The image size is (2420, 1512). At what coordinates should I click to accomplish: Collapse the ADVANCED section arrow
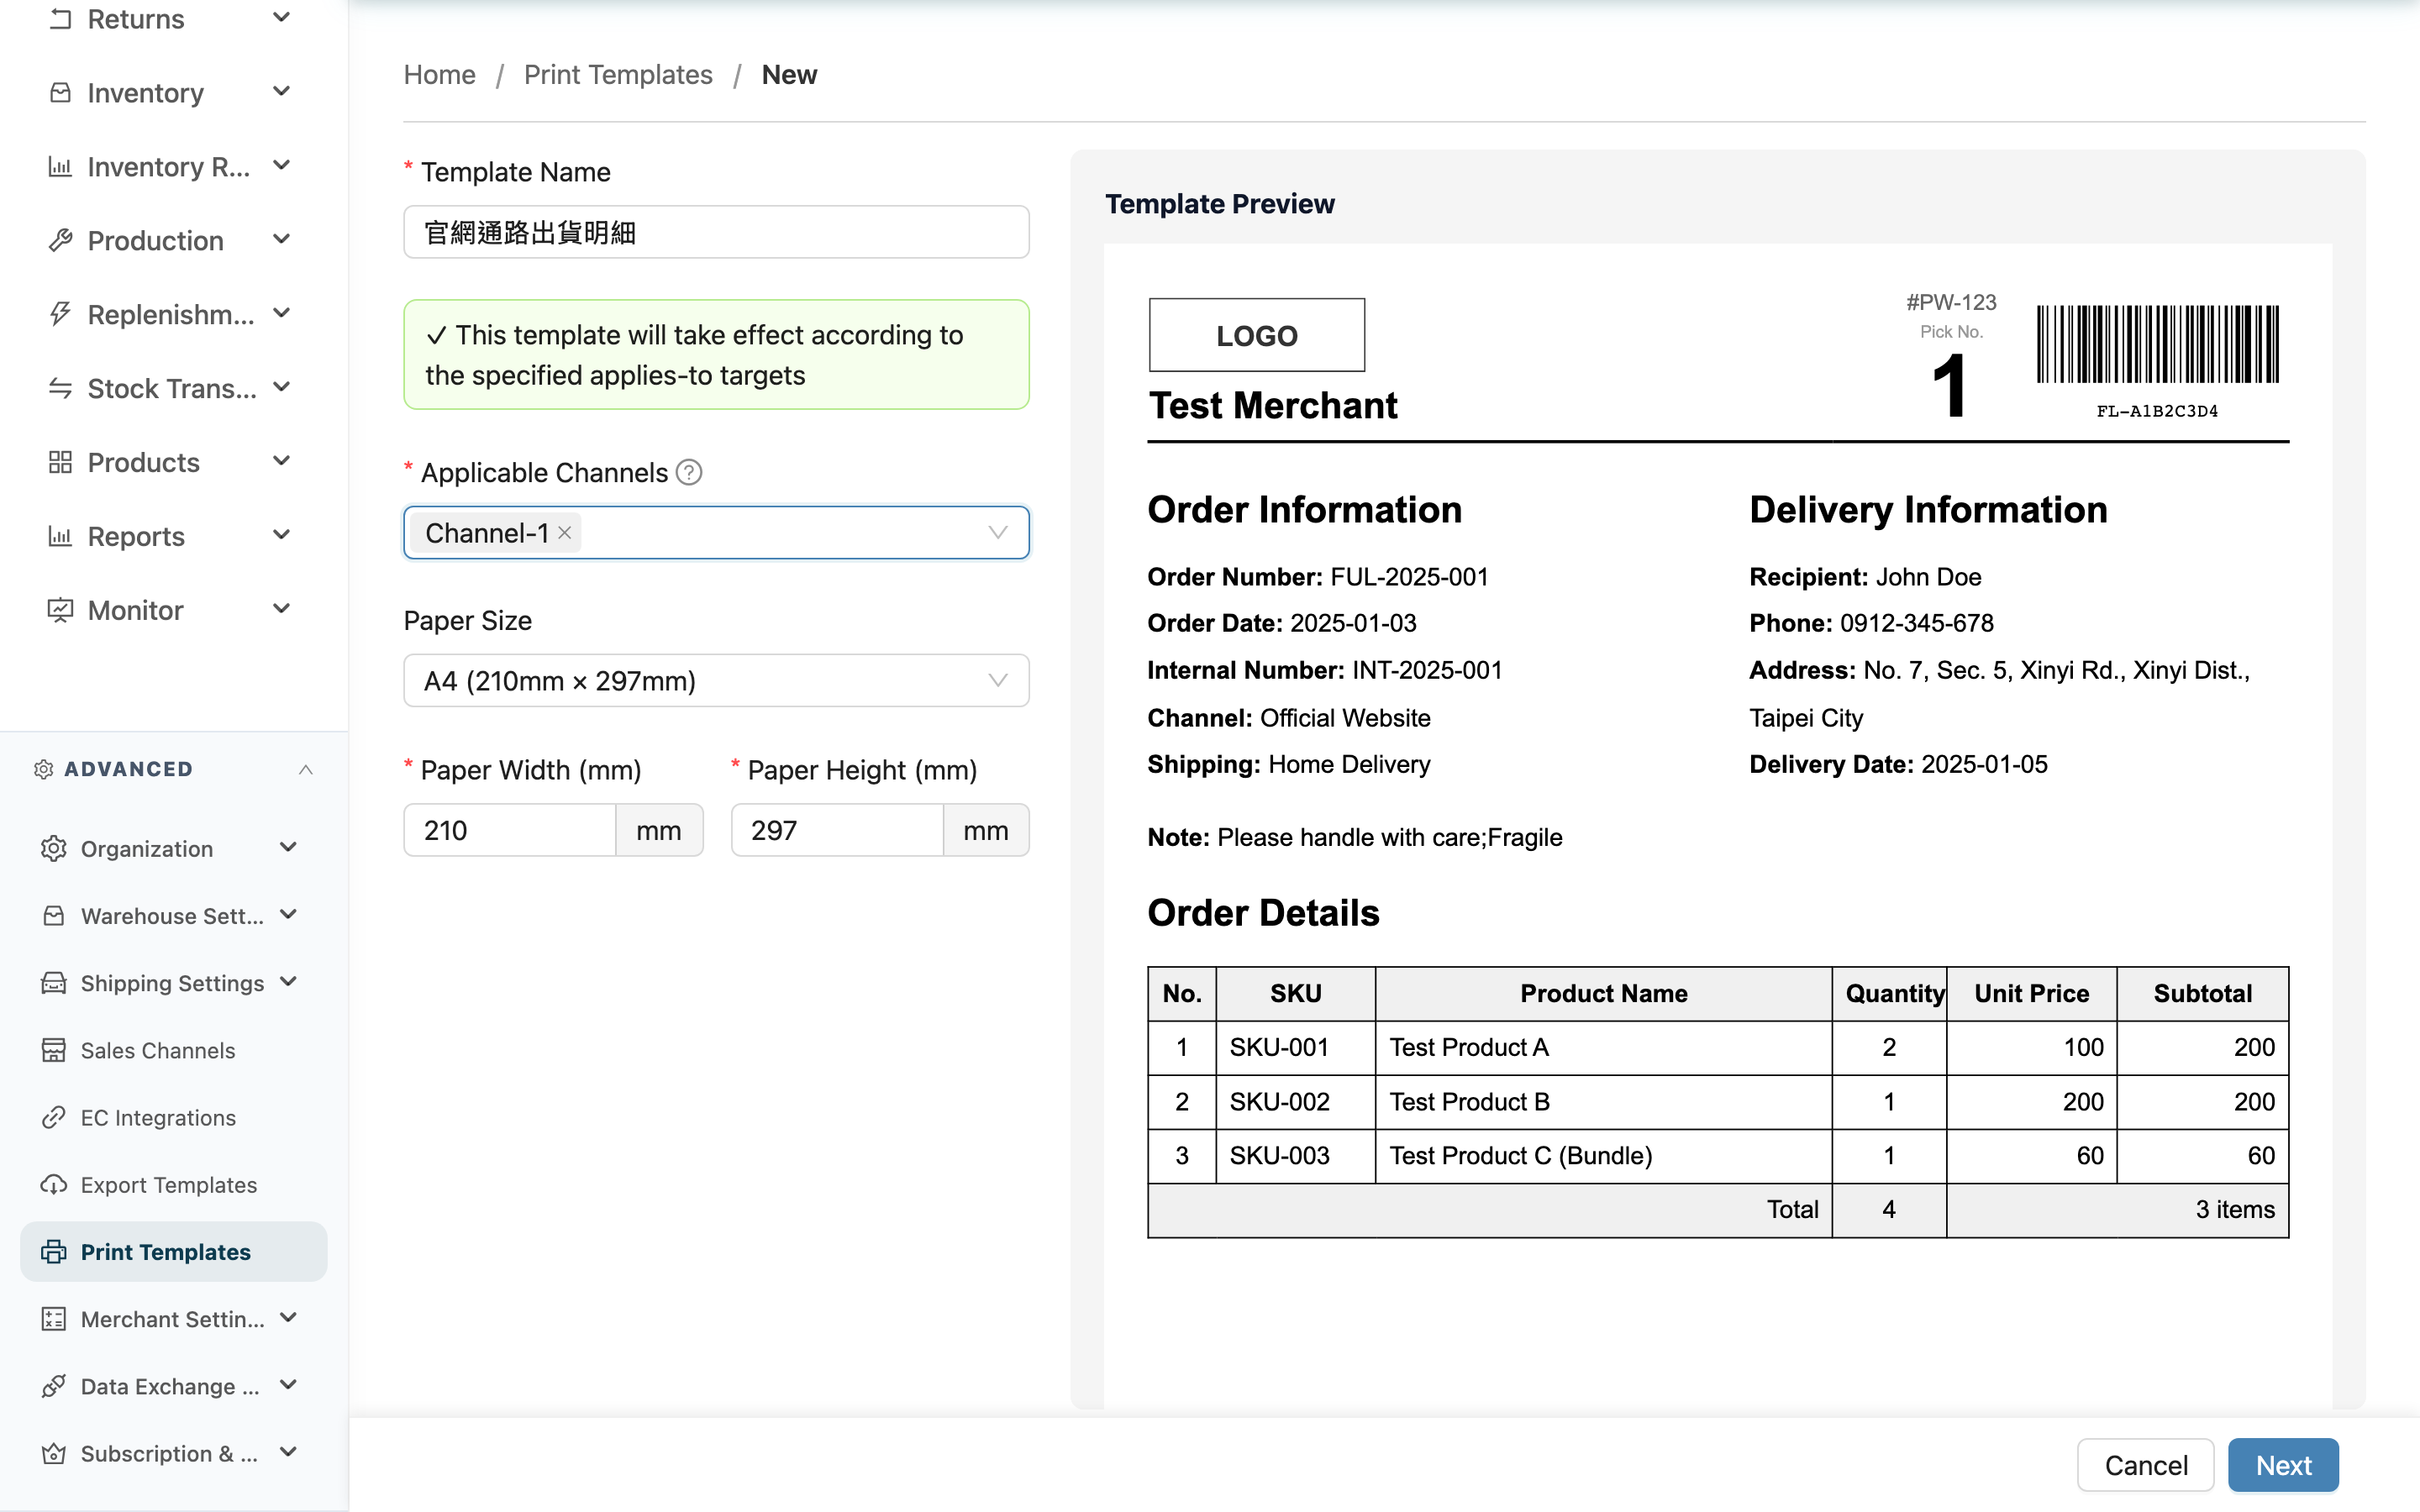[306, 769]
